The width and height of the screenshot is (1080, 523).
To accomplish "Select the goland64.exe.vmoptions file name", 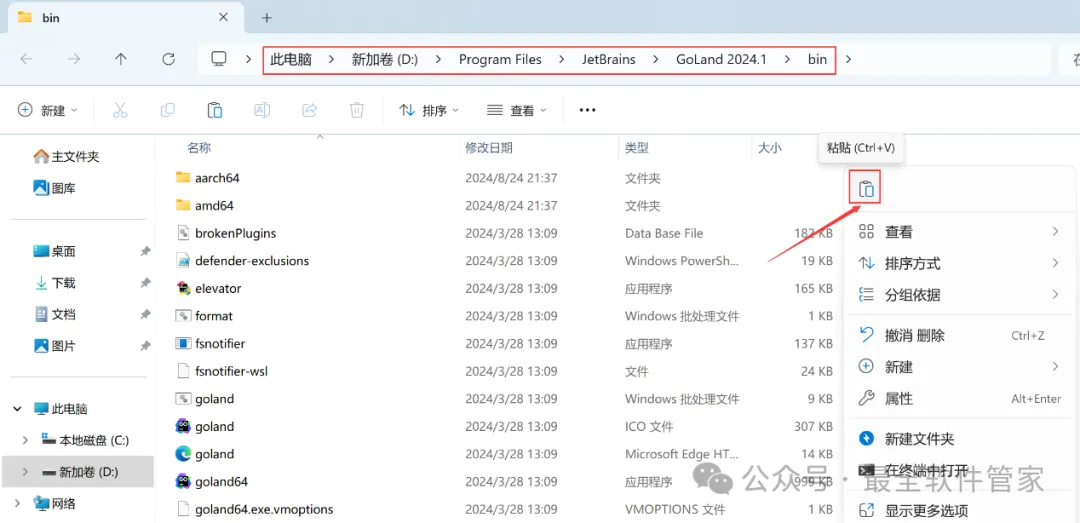I will coord(264,509).
